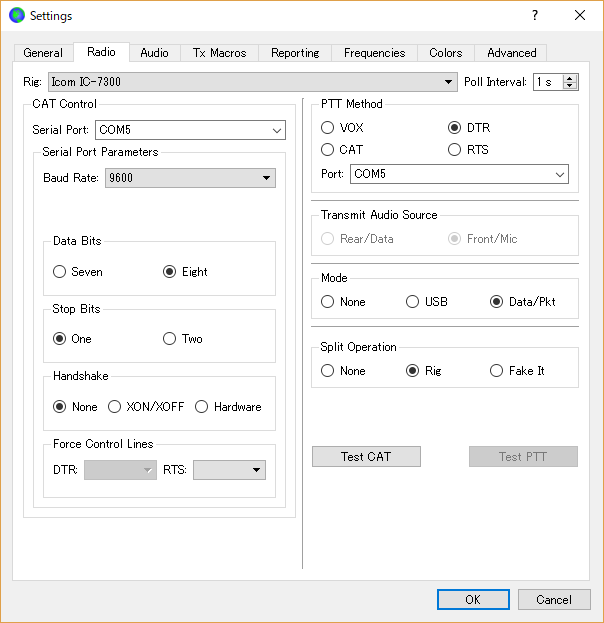
Task: Select DTR as PTT method
Action: point(469,128)
